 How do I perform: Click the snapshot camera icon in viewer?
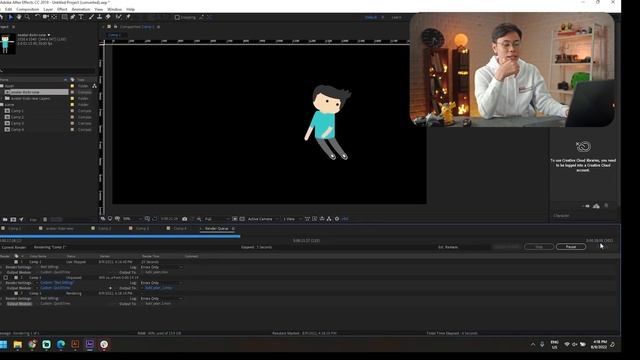coord(184,219)
